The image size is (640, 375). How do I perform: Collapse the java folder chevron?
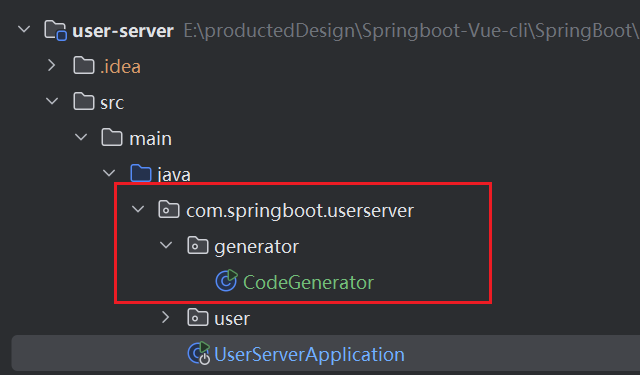point(109,173)
